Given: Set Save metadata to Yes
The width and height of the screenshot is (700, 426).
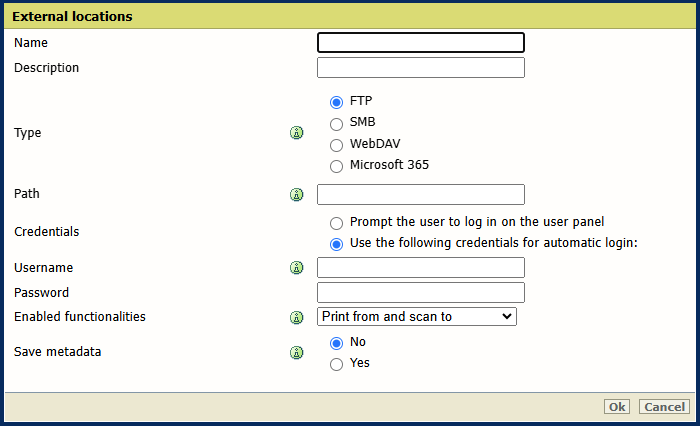Looking at the screenshot, I should coord(336,364).
